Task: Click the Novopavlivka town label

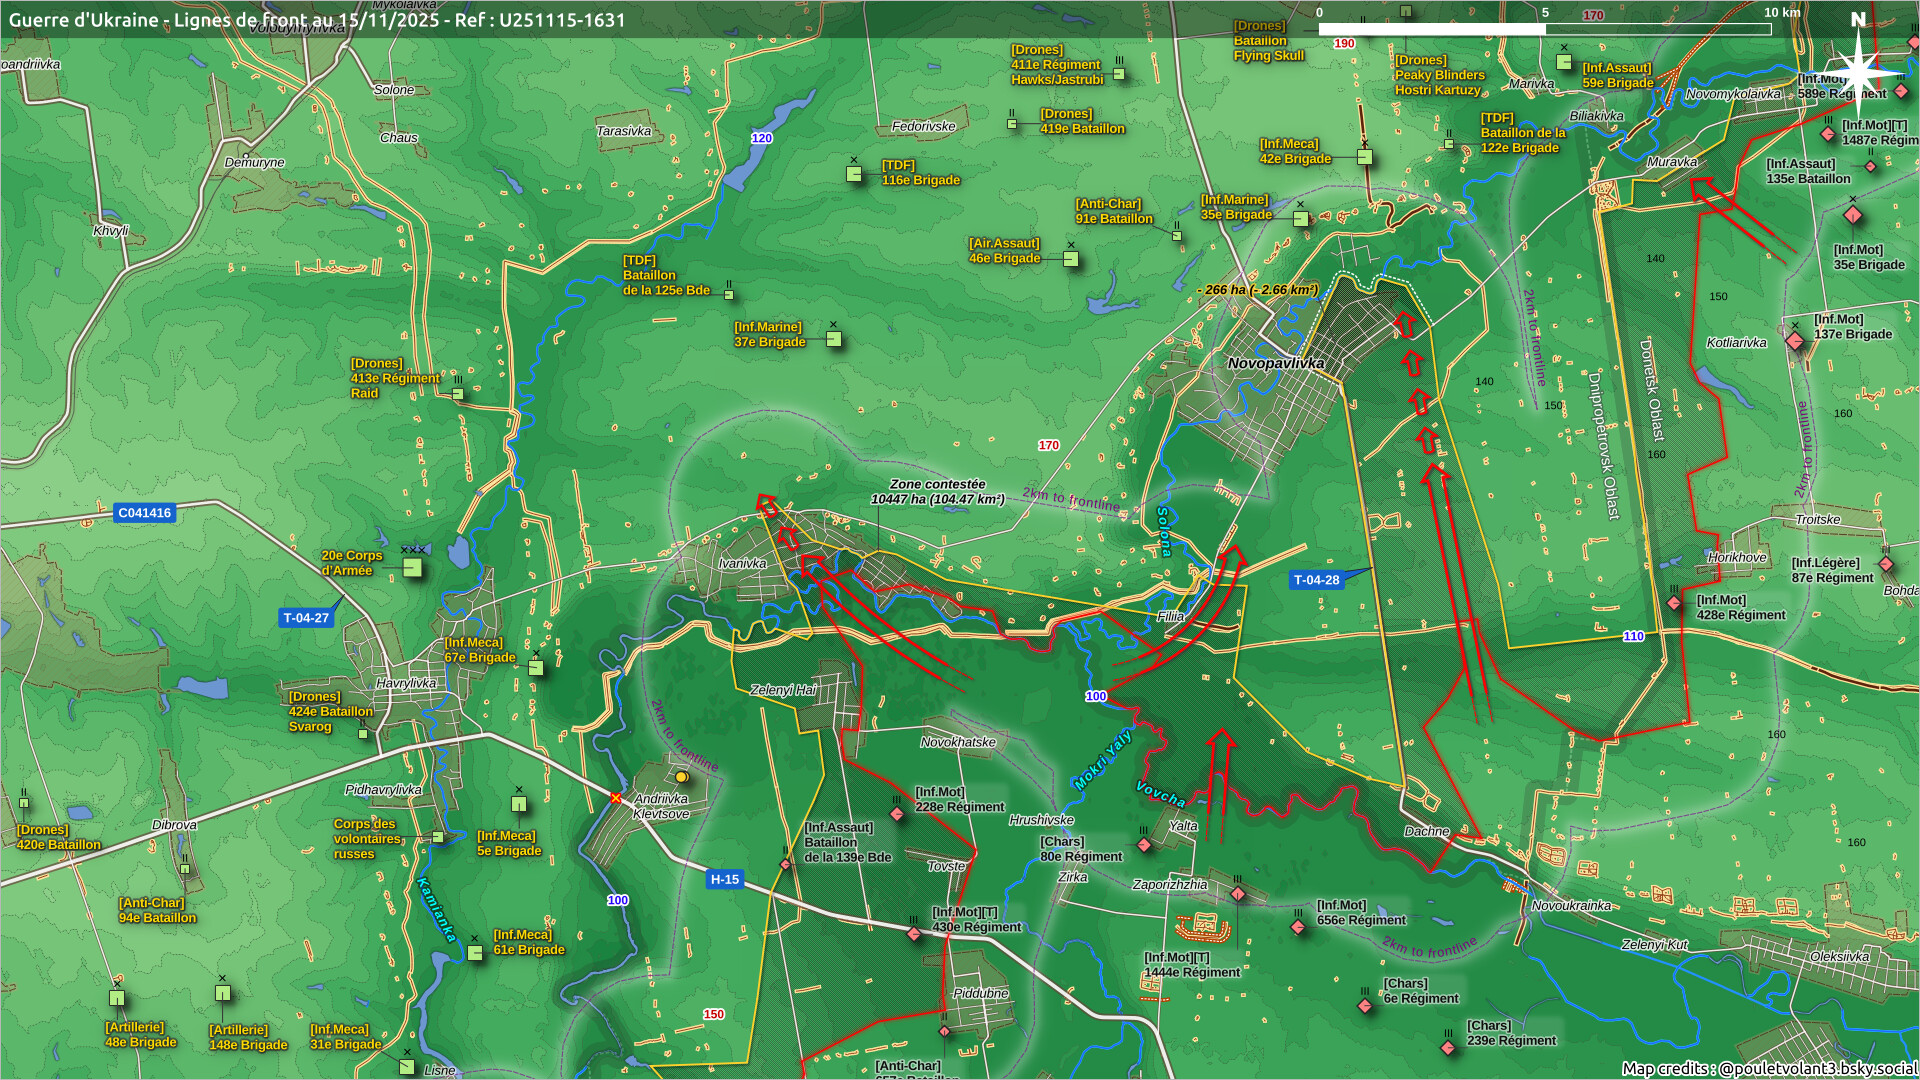Action: coord(1275,363)
